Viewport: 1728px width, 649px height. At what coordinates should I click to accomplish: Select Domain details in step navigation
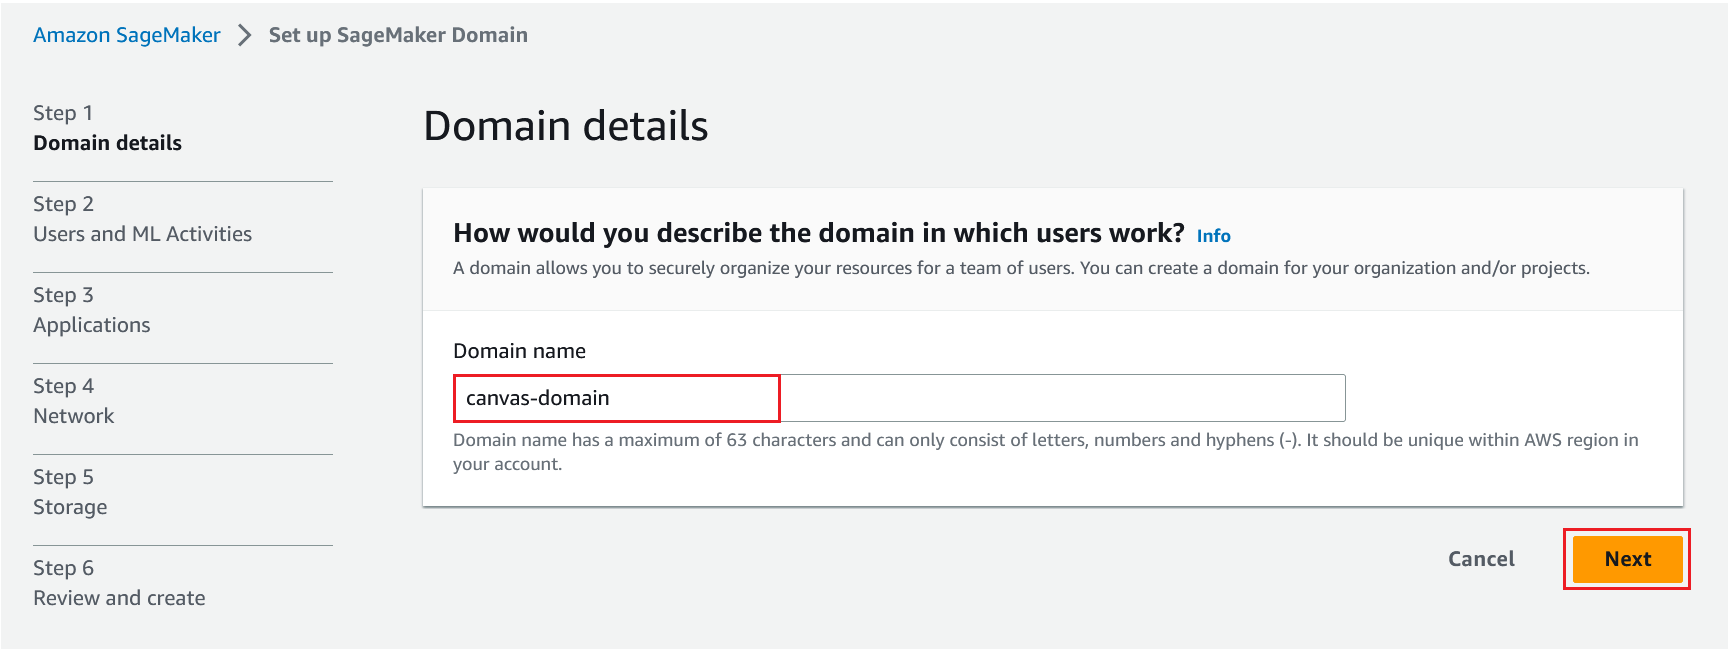[x=107, y=143]
